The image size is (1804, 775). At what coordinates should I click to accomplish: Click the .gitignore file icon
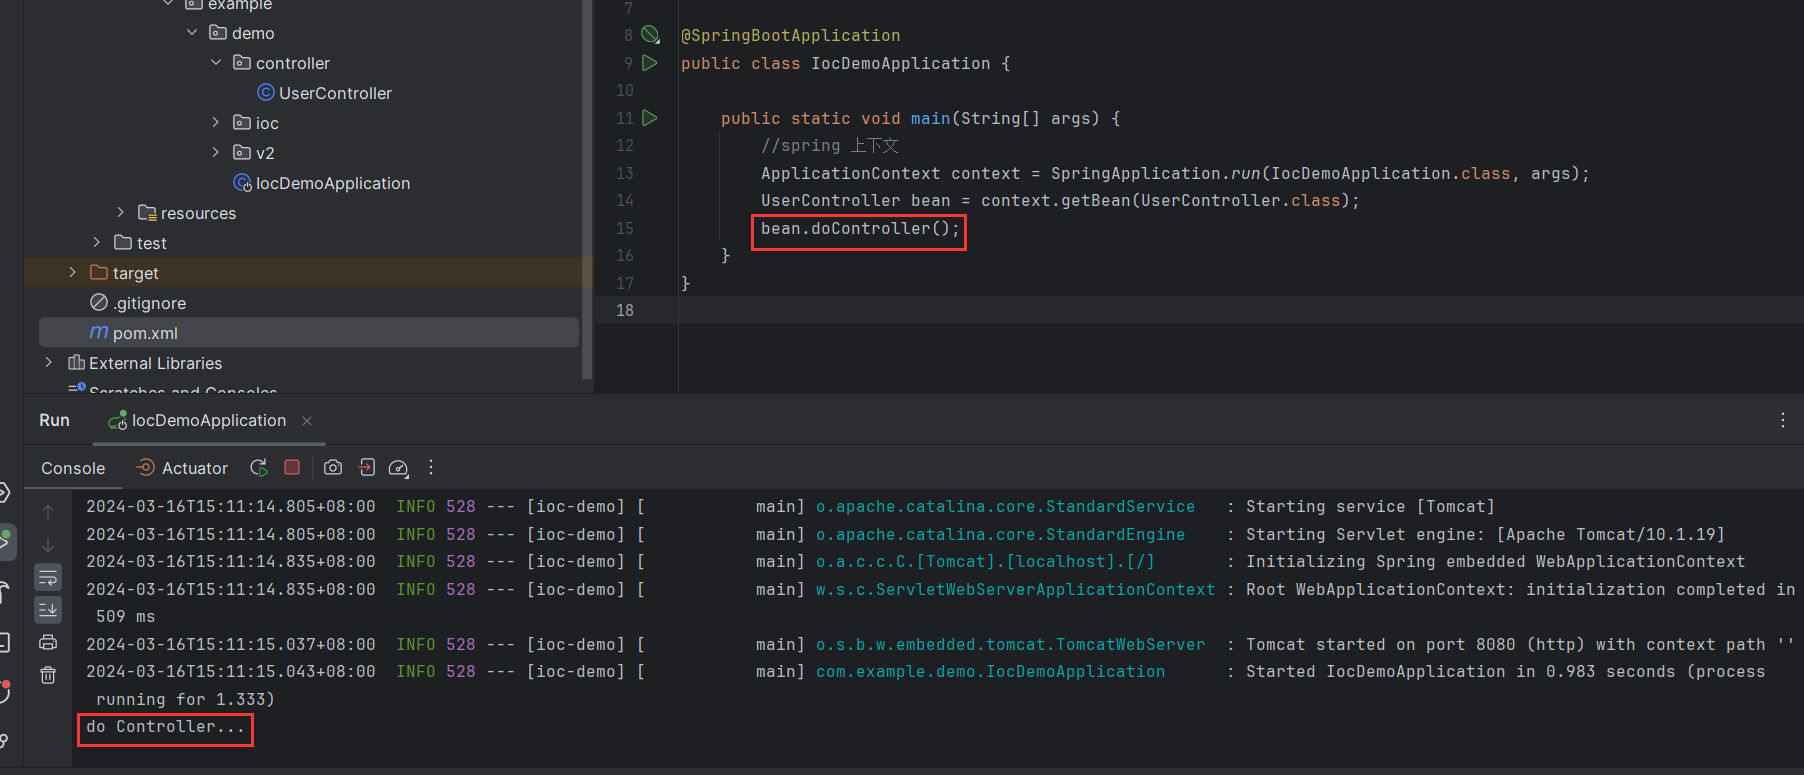pyautogui.click(x=99, y=302)
